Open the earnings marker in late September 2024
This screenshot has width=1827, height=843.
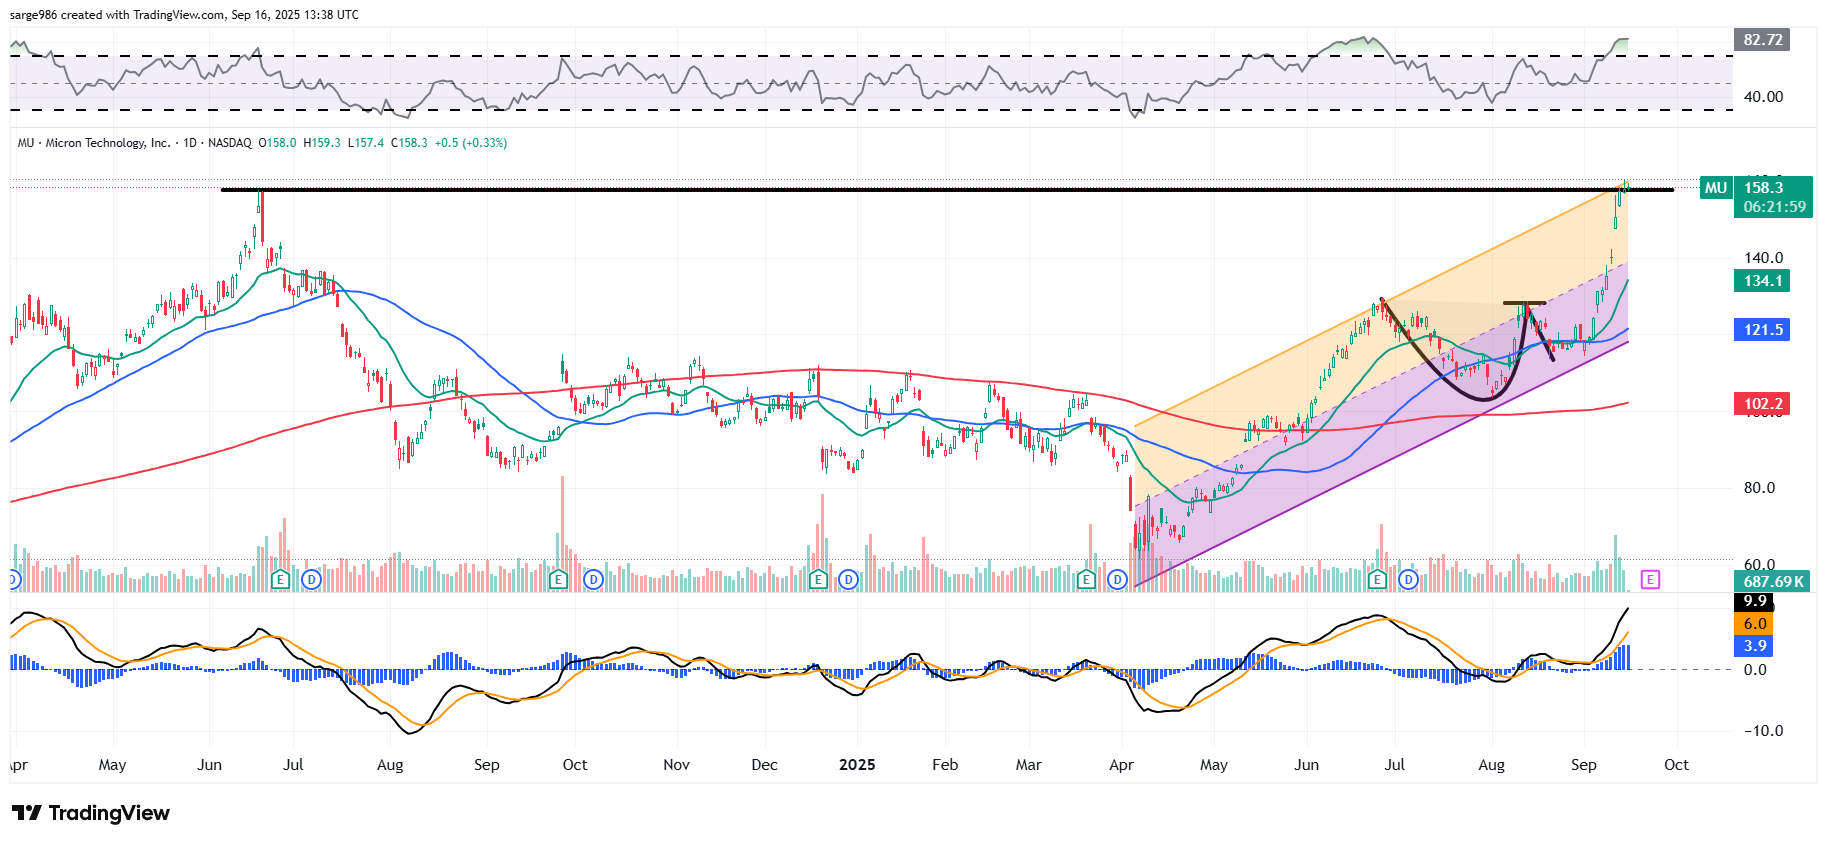(559, 579)
